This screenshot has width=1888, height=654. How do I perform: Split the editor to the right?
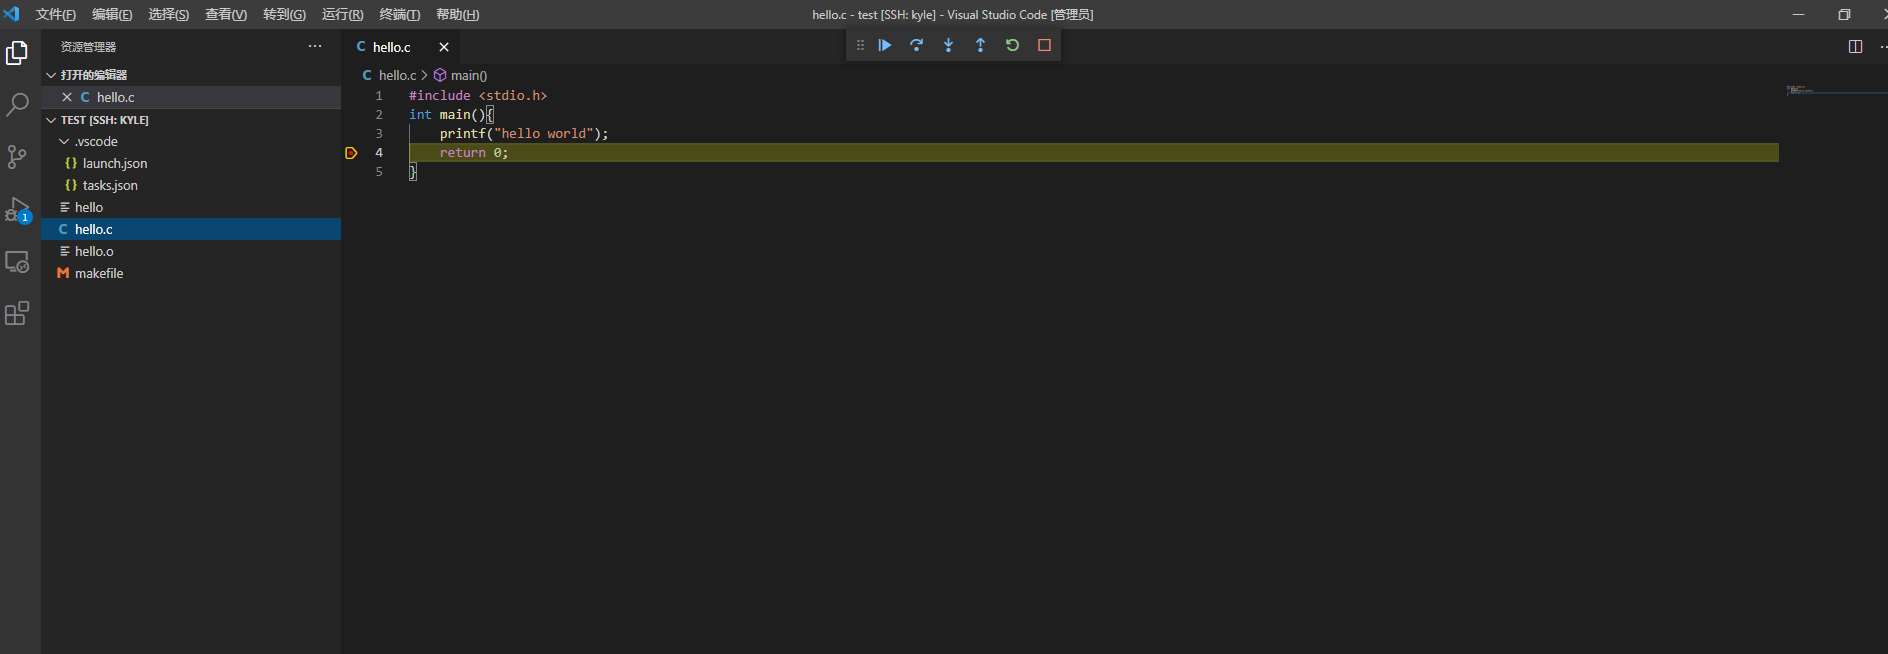point(1855,46)
